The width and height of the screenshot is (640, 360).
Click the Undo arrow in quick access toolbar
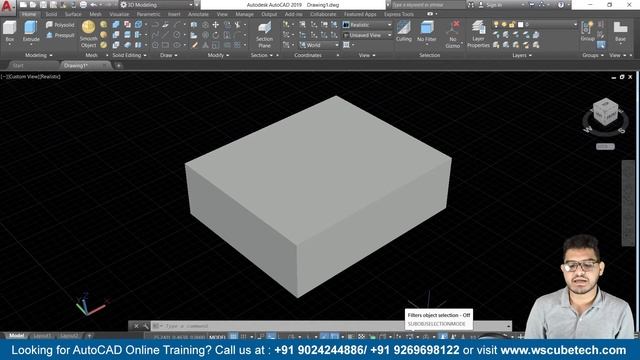click(x=93, y=5)
